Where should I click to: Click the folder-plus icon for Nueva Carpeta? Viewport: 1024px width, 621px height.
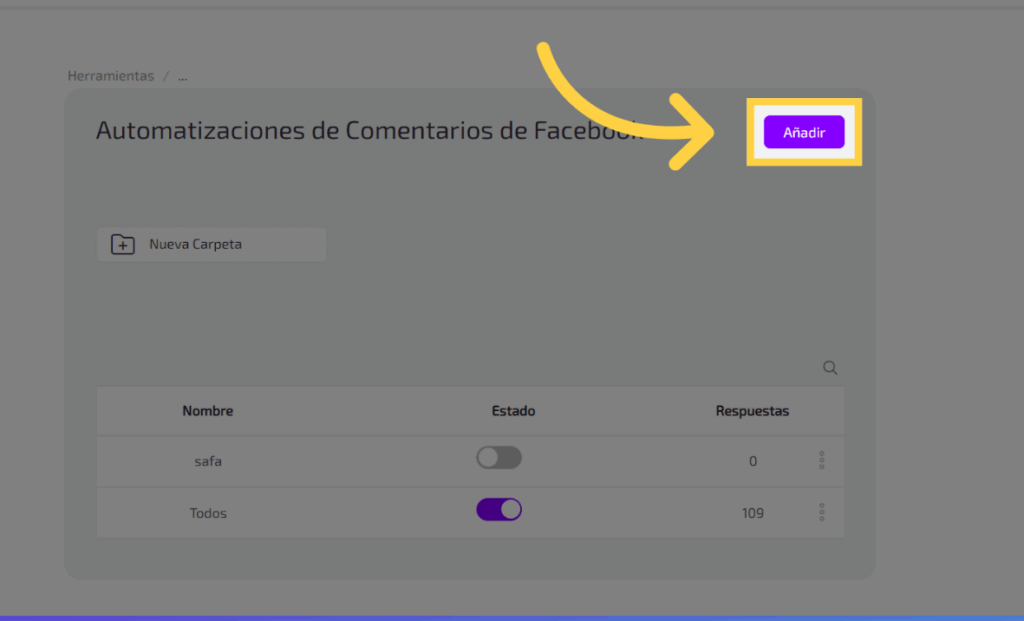(122, 245)
